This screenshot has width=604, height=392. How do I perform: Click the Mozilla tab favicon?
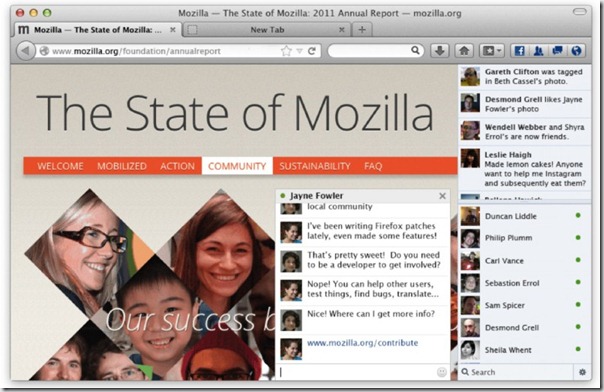click(x=23, y=30)
